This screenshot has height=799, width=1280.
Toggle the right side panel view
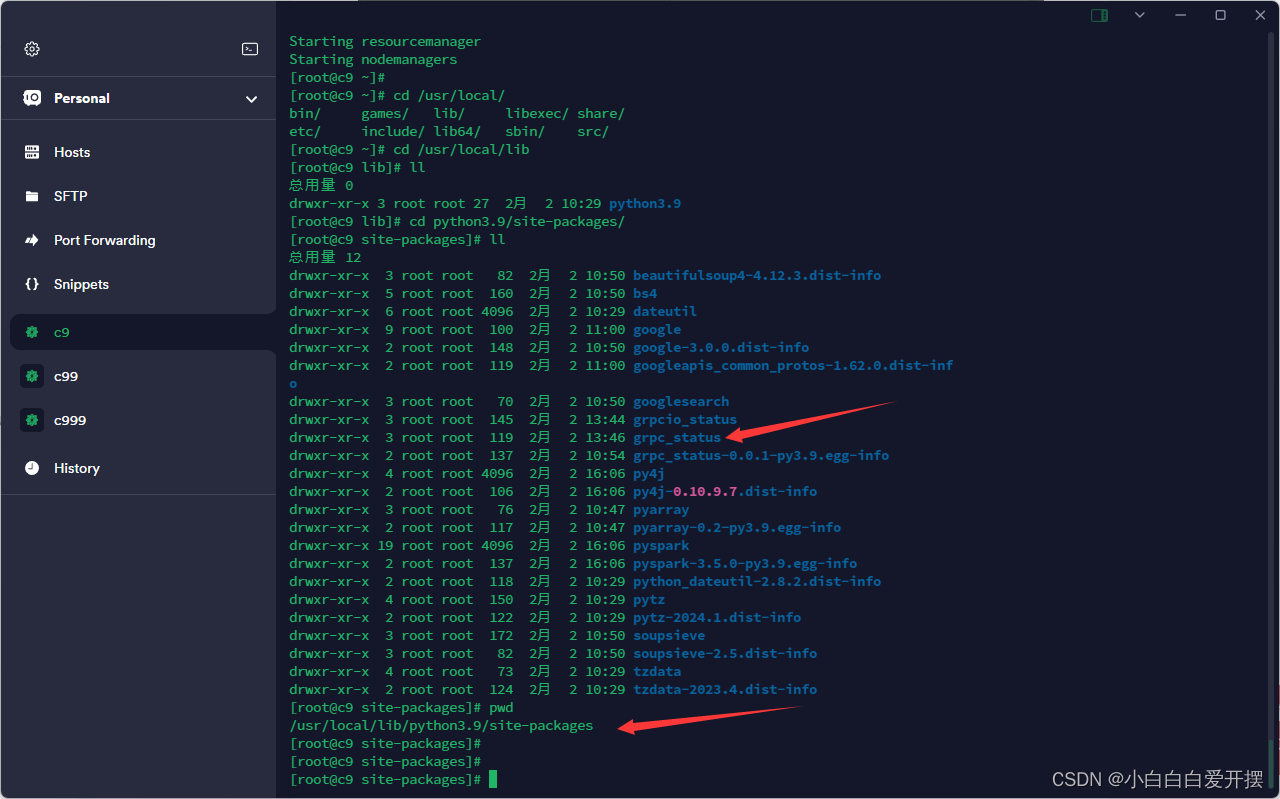pos(1098,15)
